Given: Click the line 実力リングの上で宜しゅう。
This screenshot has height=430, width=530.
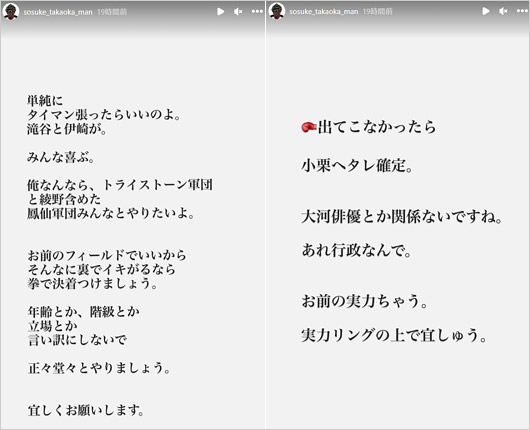Looking at the screenshot, I should 394,336.
